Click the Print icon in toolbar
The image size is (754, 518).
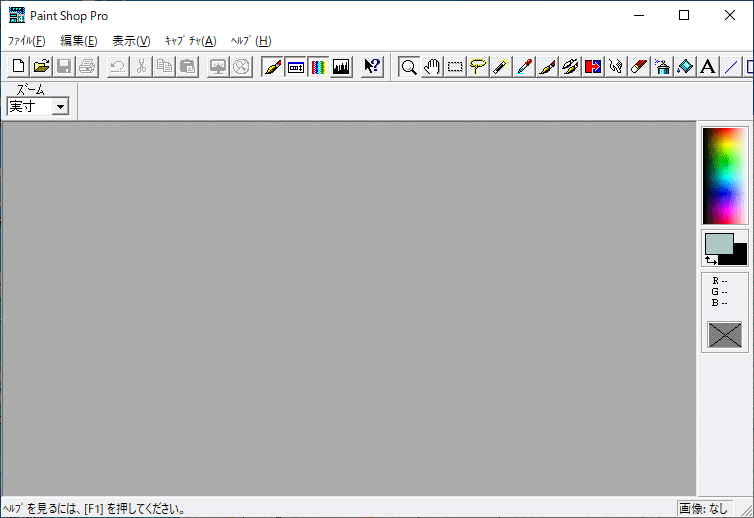point(88,66)
